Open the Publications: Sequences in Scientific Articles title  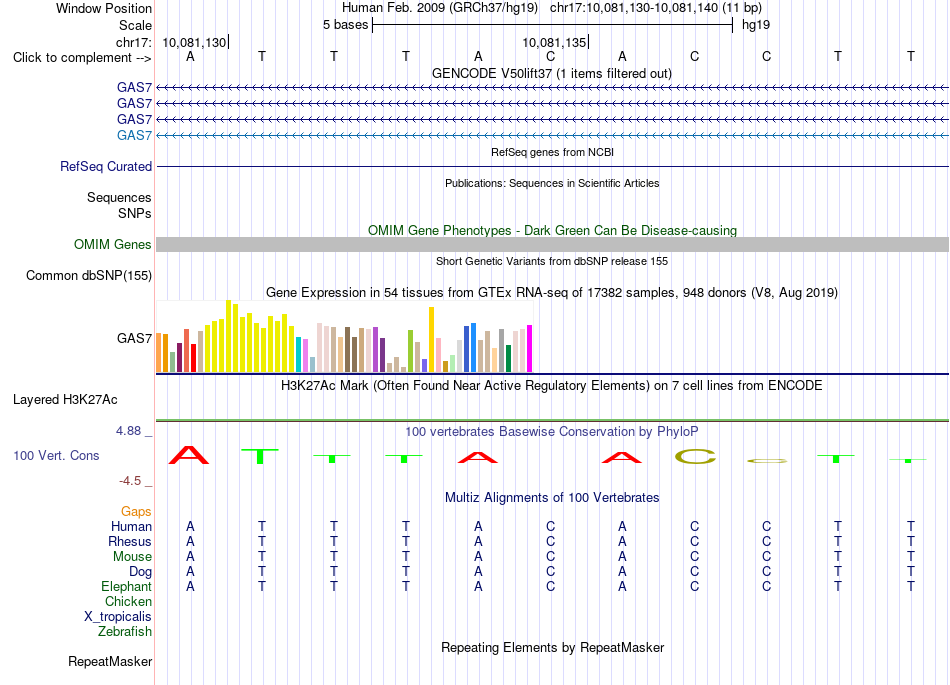[x=552, y=184]
